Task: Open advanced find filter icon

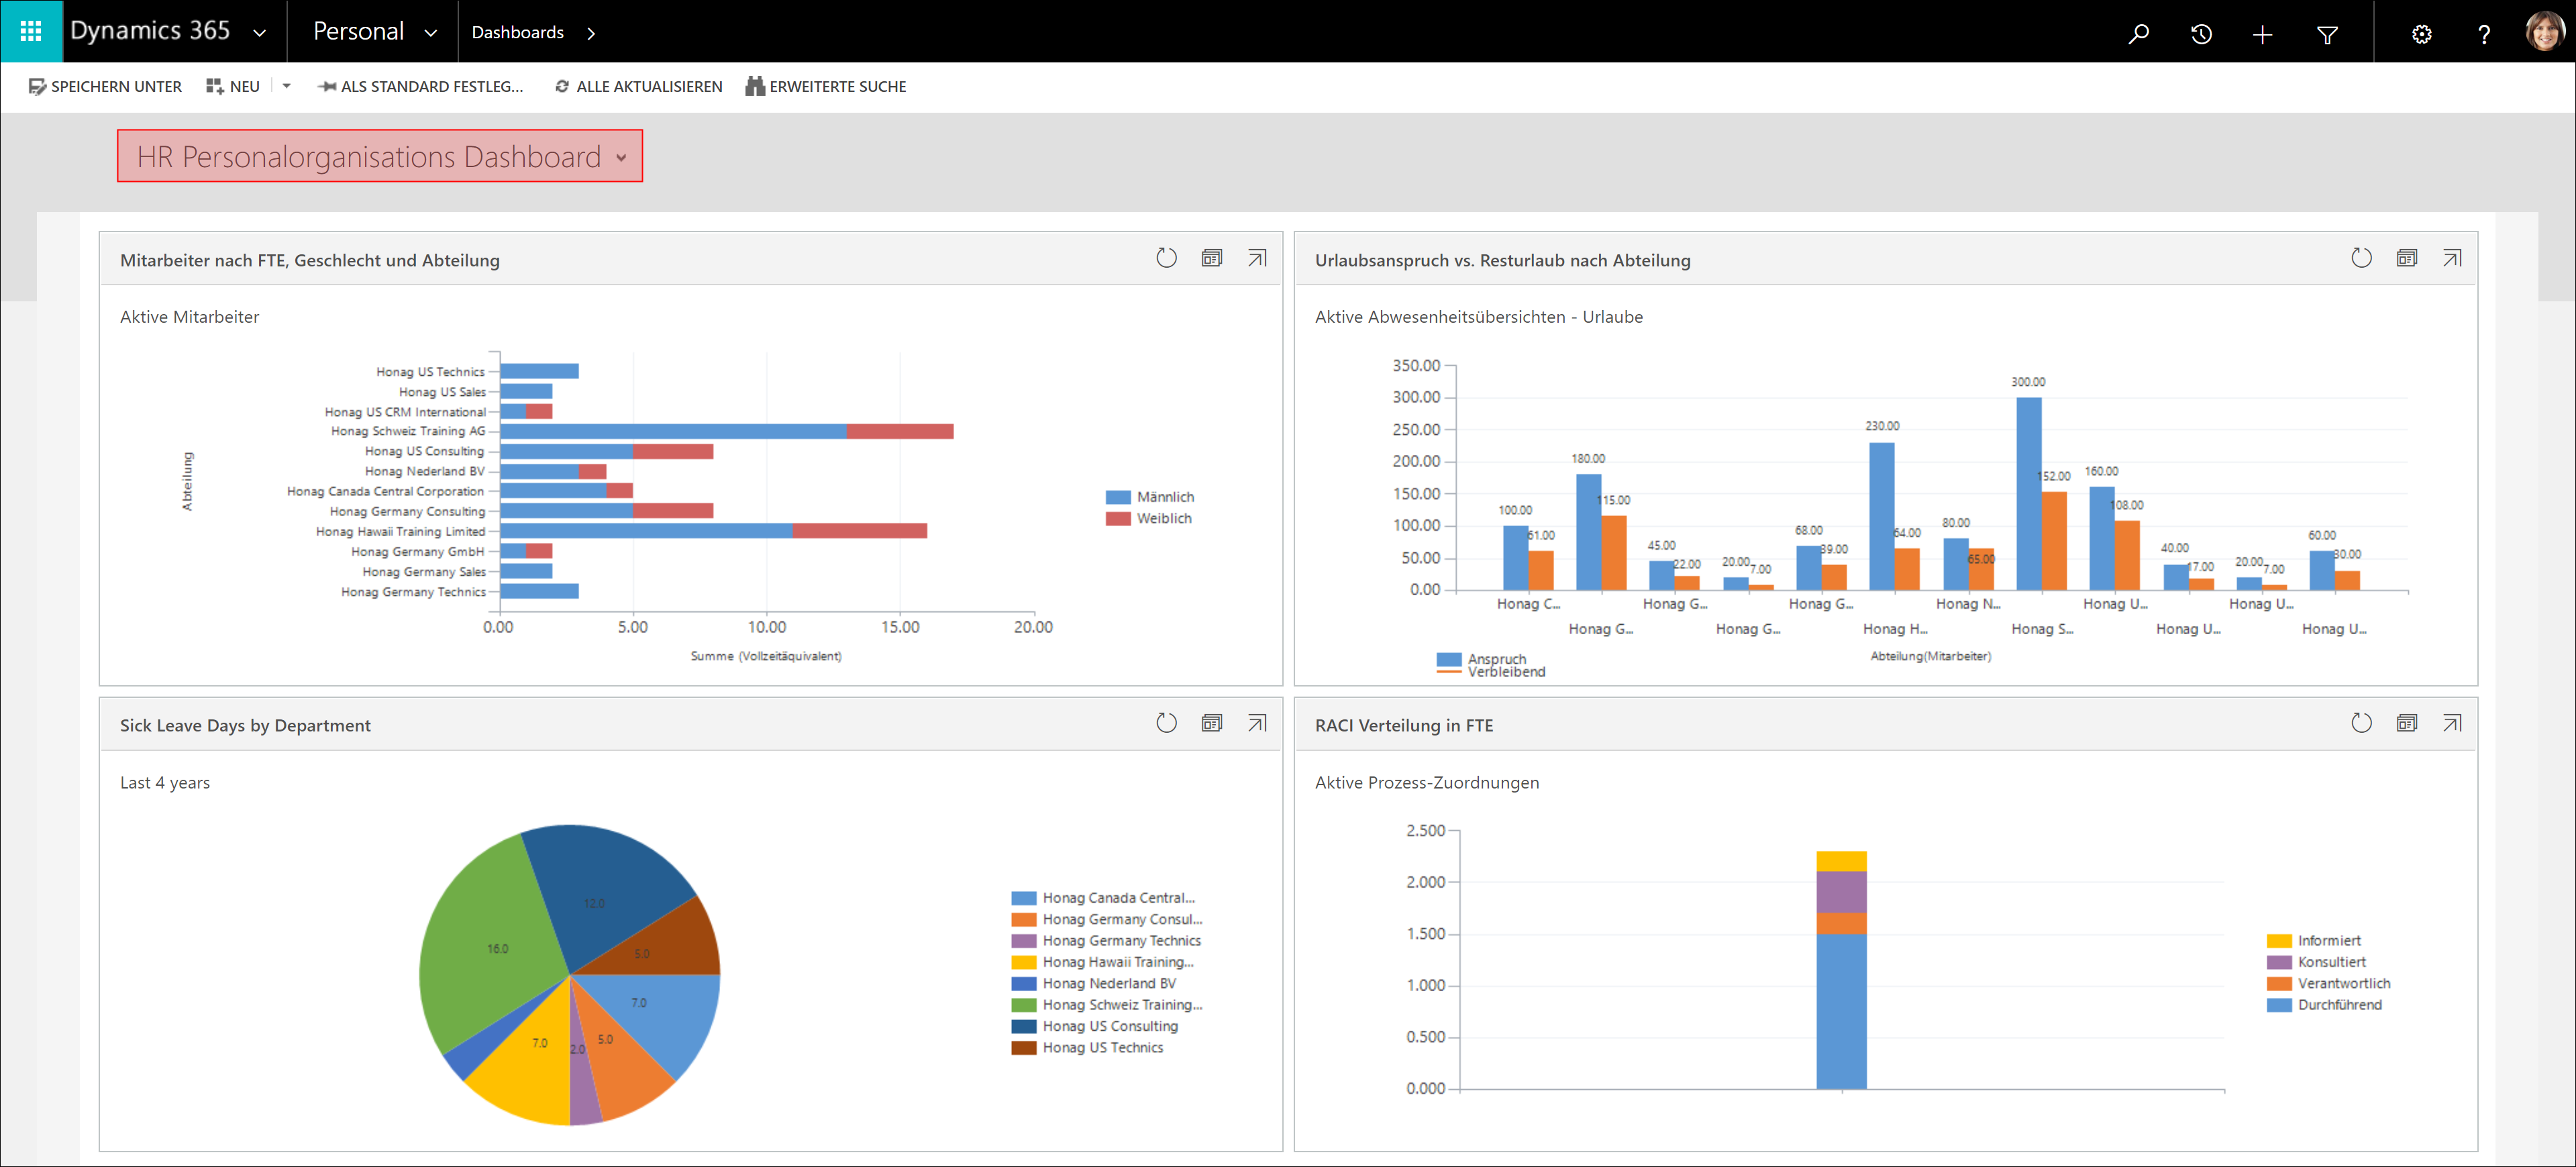Action: pos(2327,34)
